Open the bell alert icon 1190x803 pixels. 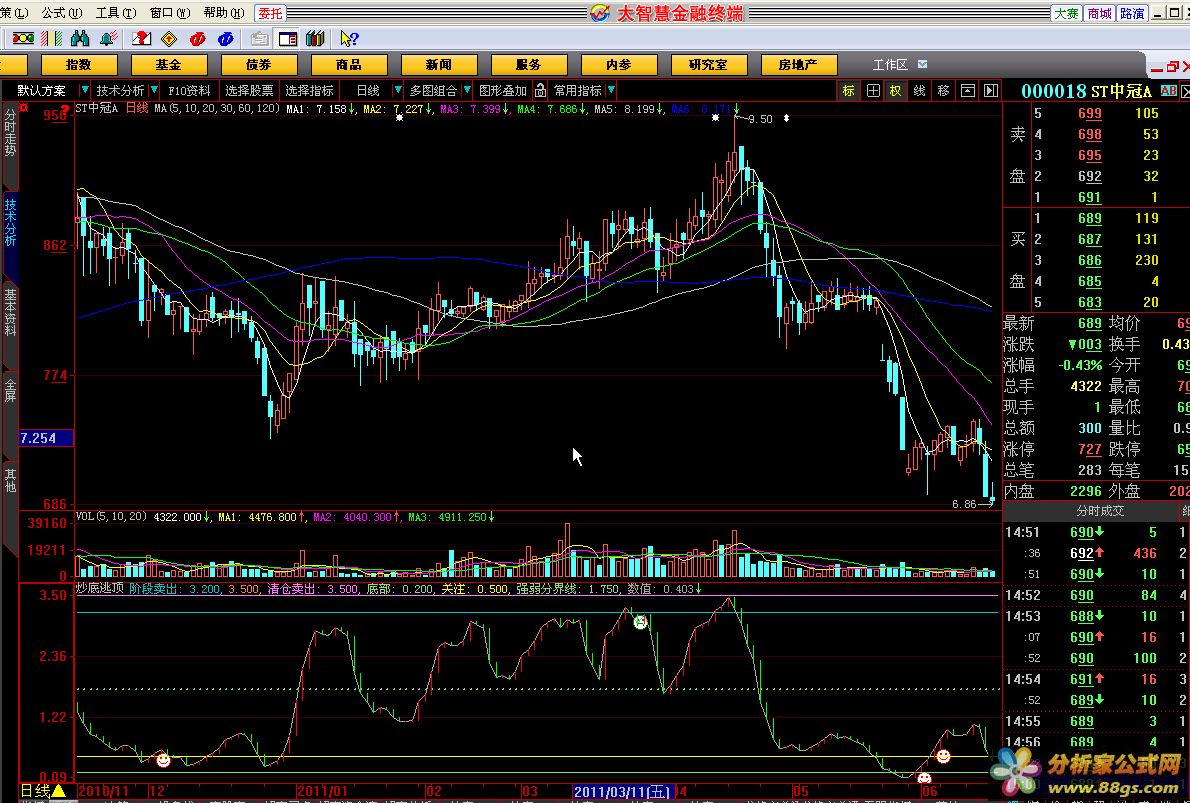(x=108, y=39)
